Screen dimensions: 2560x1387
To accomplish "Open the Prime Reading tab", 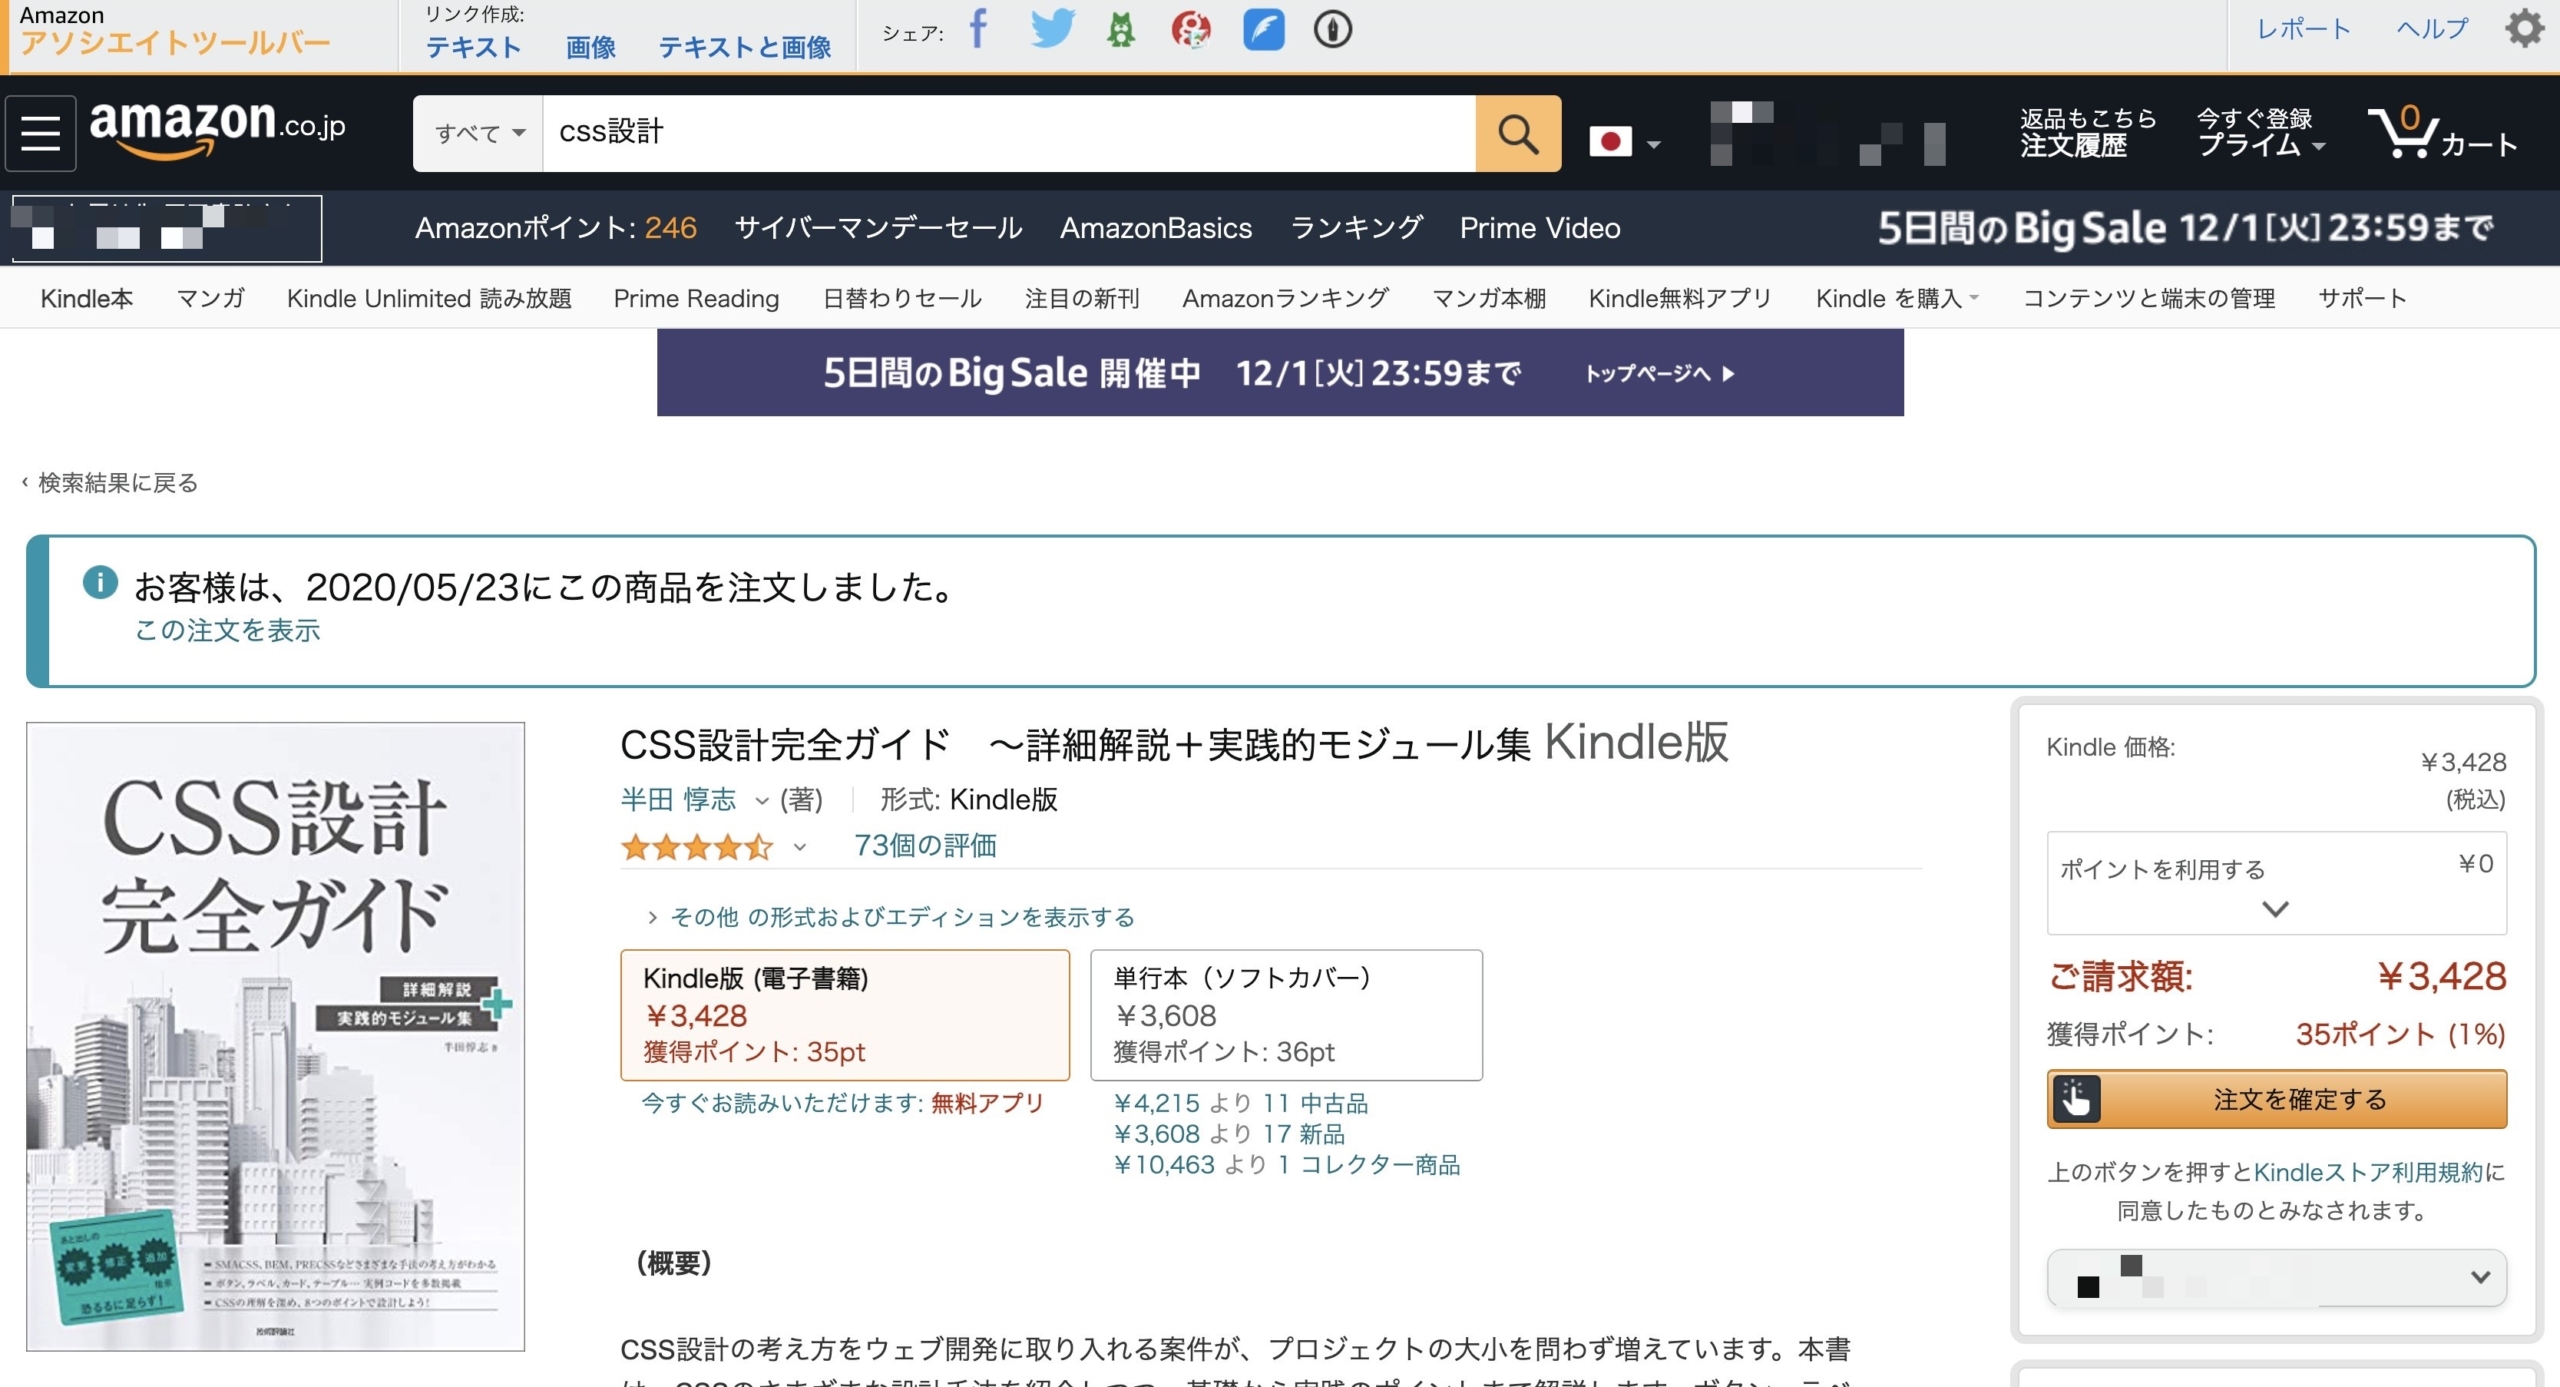I will (696, 298).
